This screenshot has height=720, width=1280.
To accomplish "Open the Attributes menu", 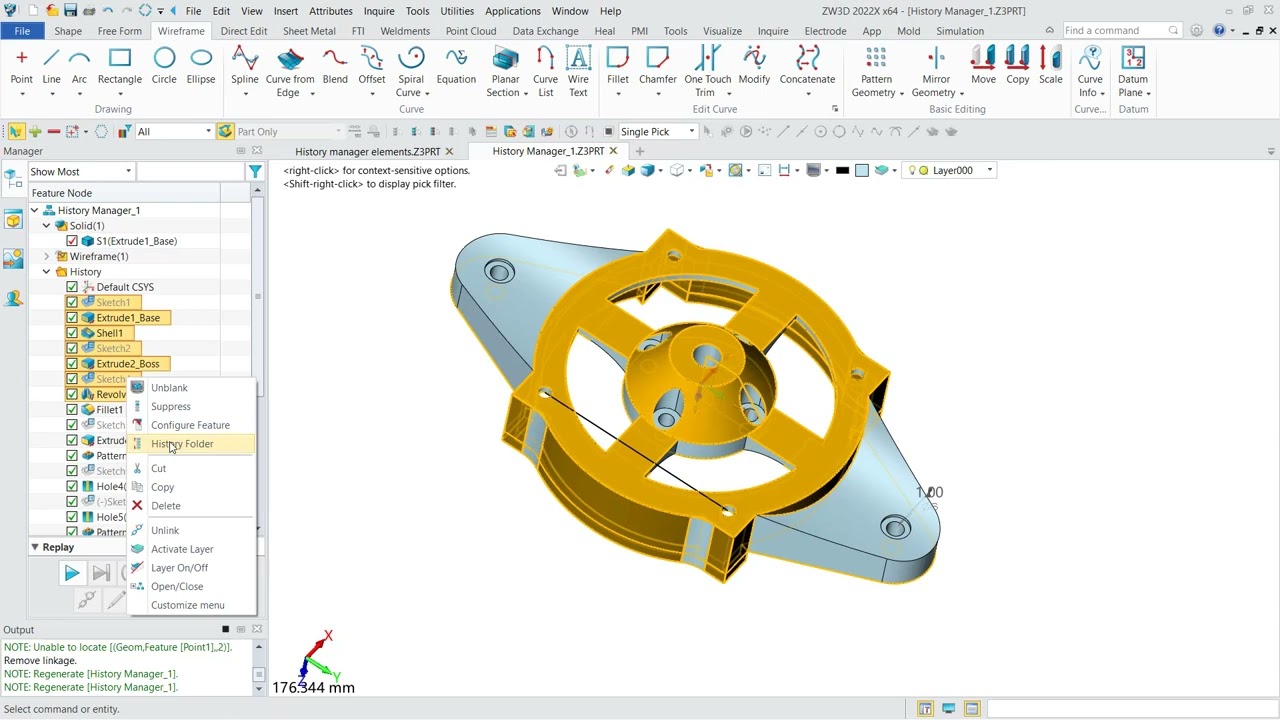I will pos(331,11).
